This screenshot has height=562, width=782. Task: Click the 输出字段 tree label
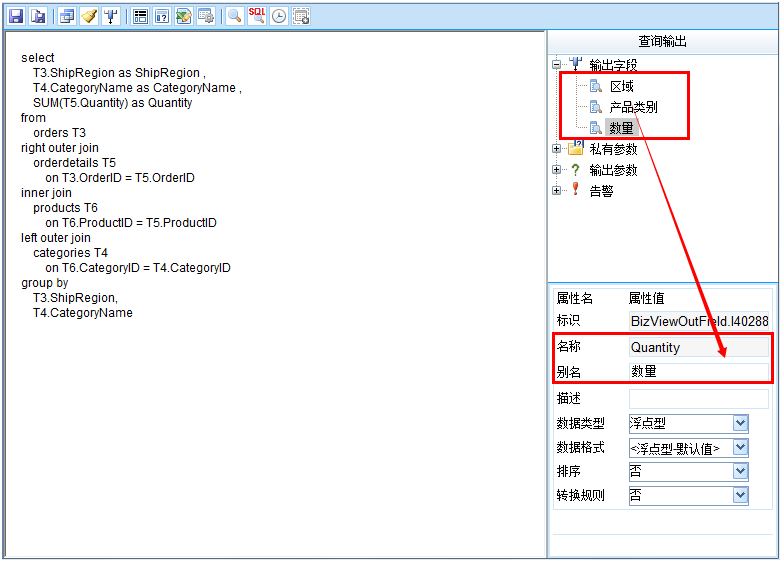pyautogui.click(x=613, y=65)
